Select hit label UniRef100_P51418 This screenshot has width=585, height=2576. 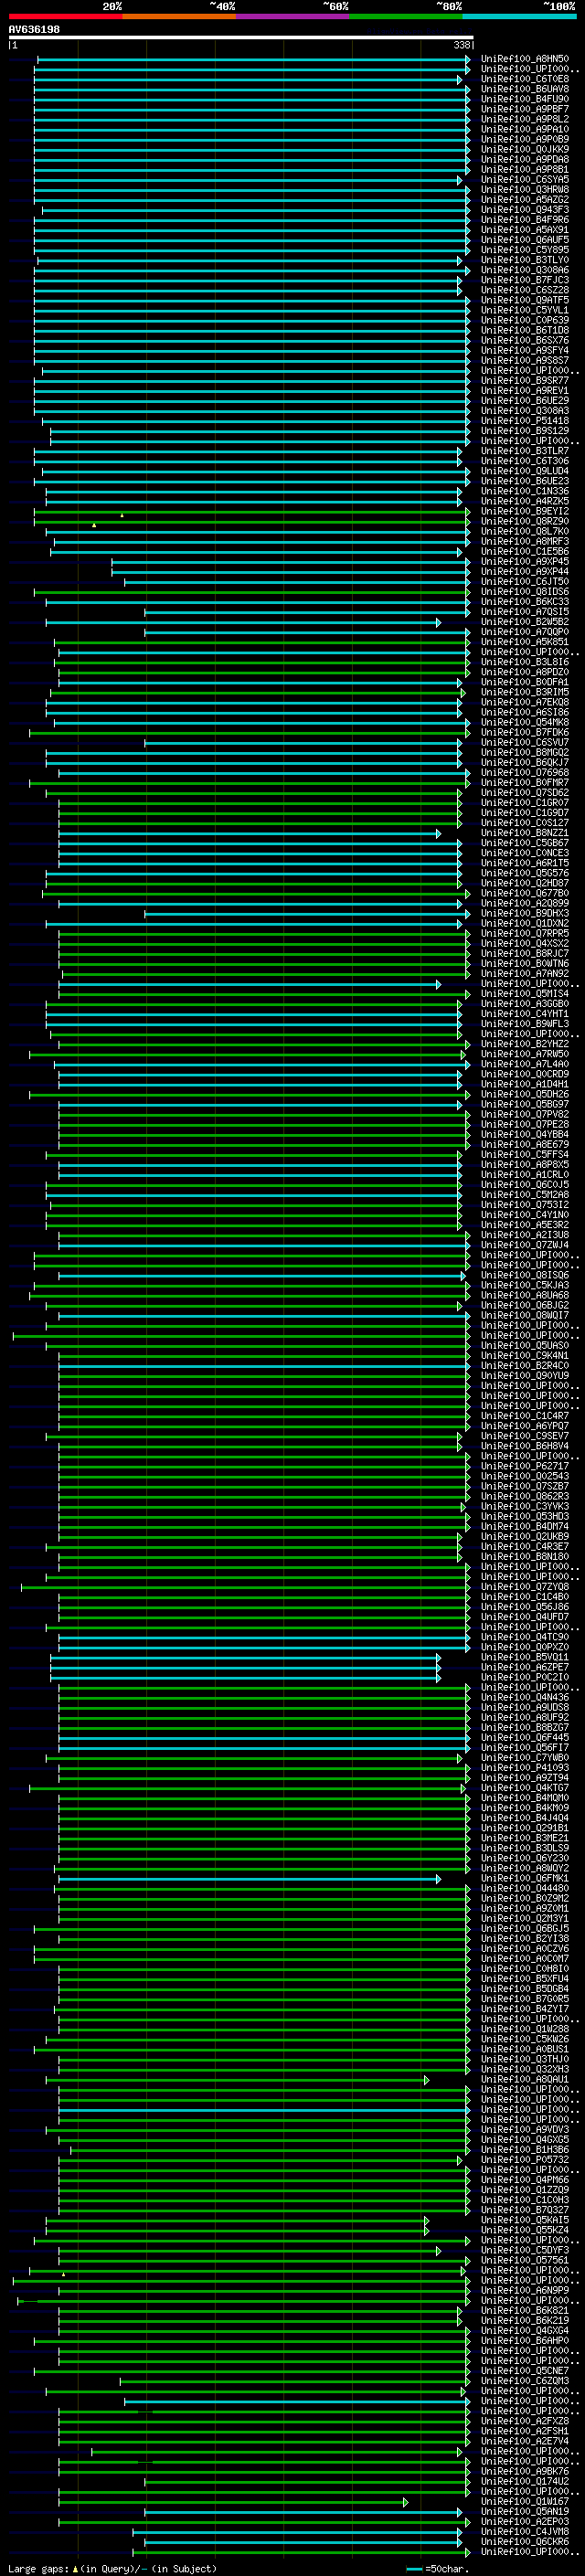point(525,421)
